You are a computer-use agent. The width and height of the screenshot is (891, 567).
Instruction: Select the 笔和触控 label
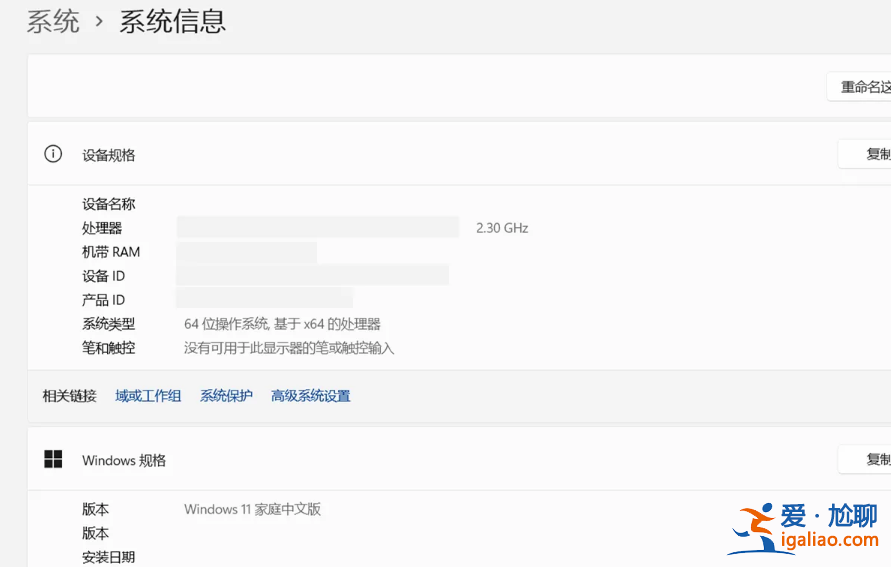tap(109, 348)
